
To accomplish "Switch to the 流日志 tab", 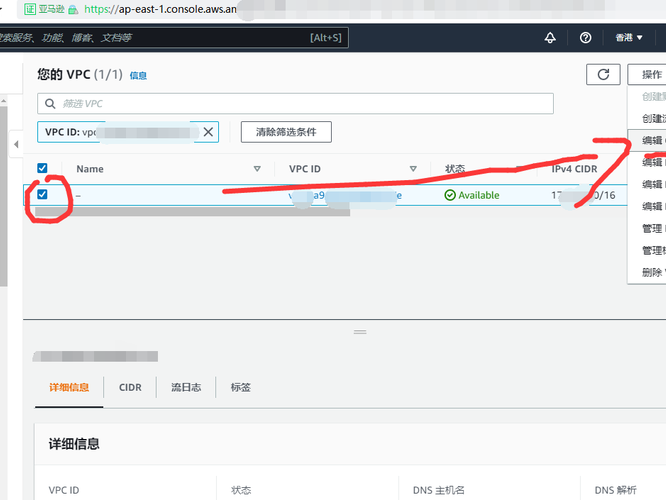I will coord(186,387).
